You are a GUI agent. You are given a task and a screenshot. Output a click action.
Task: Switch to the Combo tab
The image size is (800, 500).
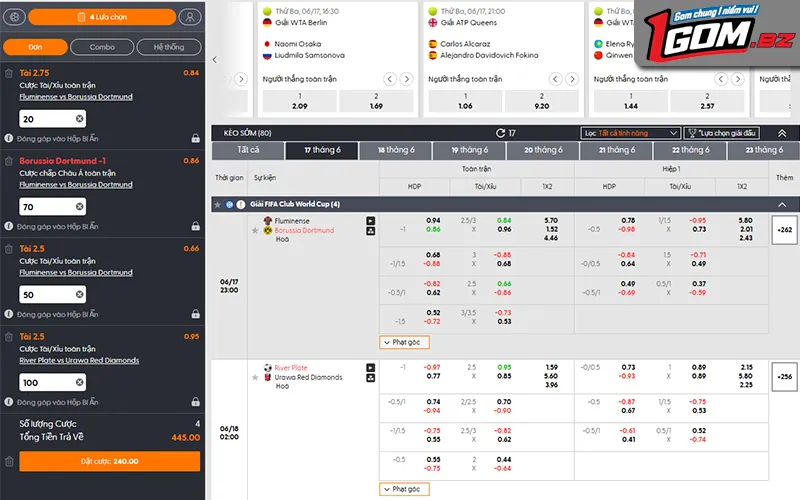tap(102, 47)
